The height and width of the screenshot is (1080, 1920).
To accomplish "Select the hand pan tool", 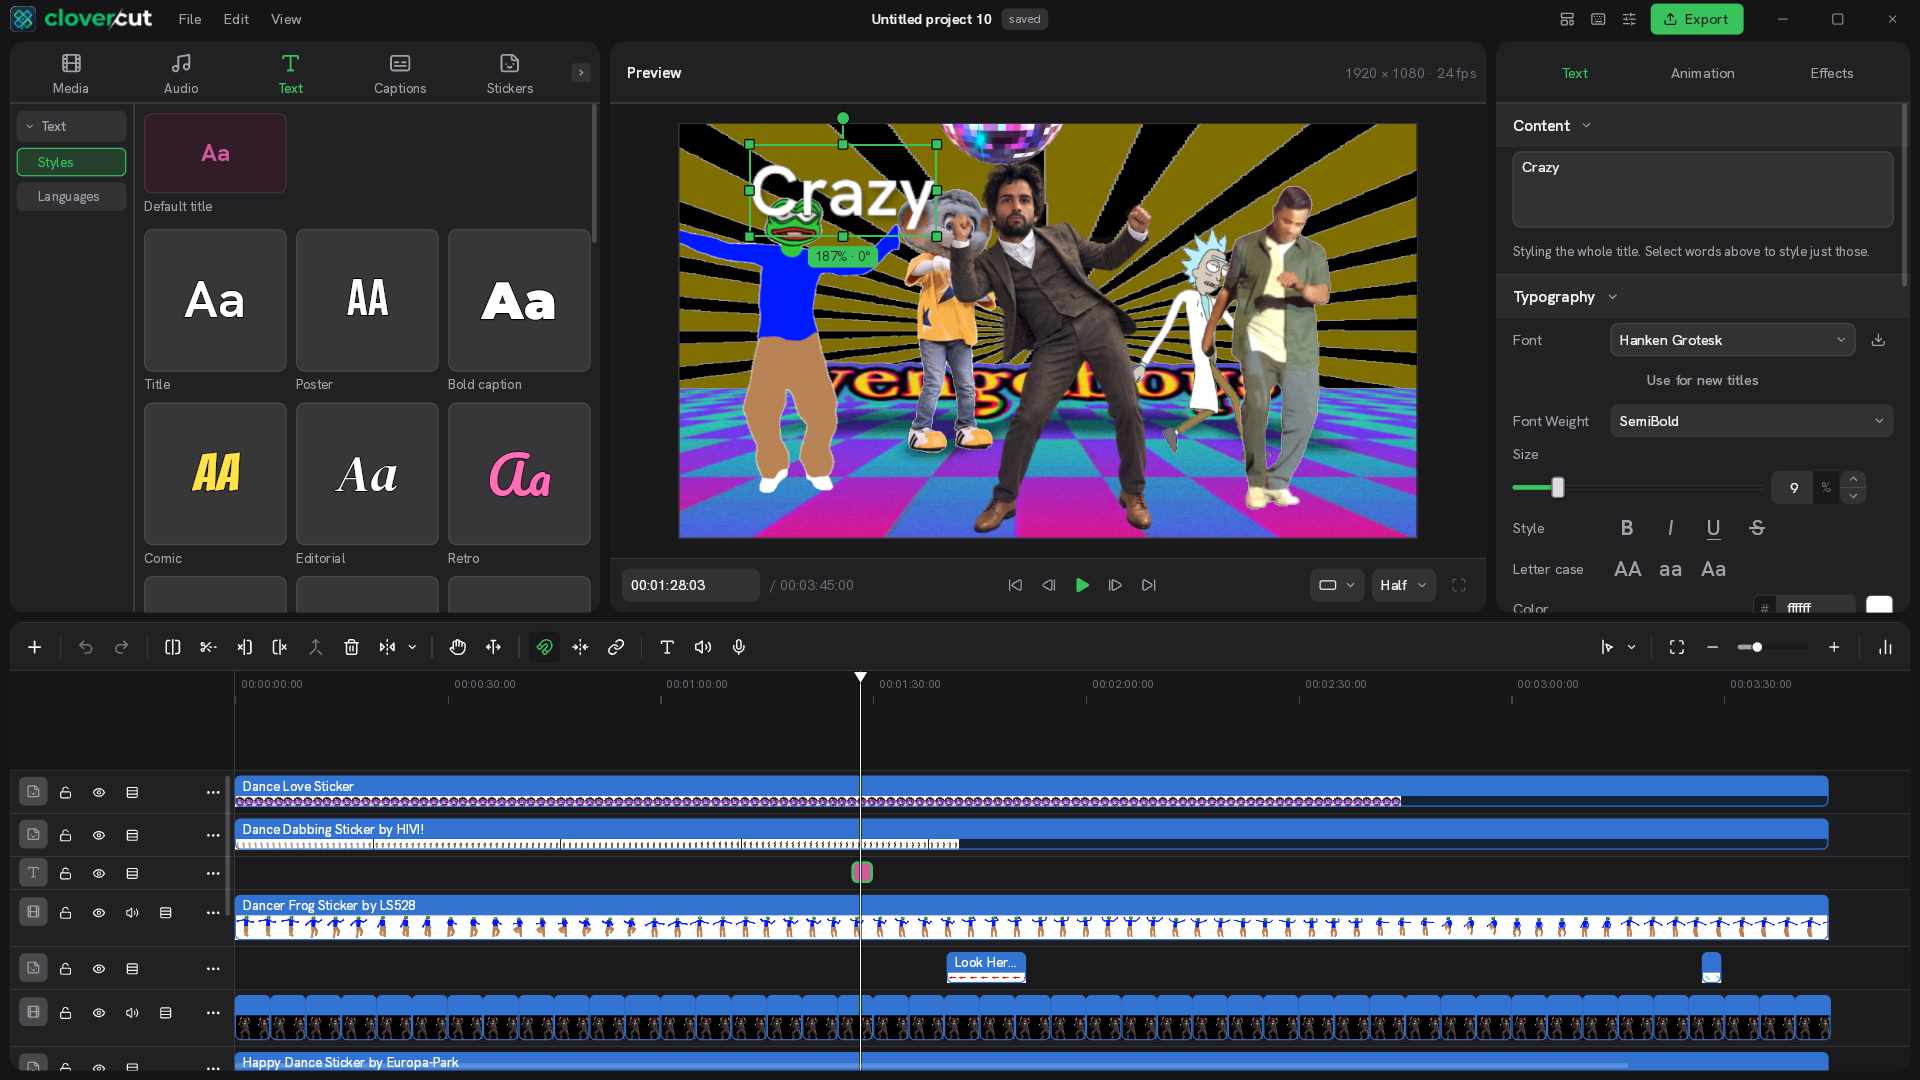I will [x=457, y=647].
